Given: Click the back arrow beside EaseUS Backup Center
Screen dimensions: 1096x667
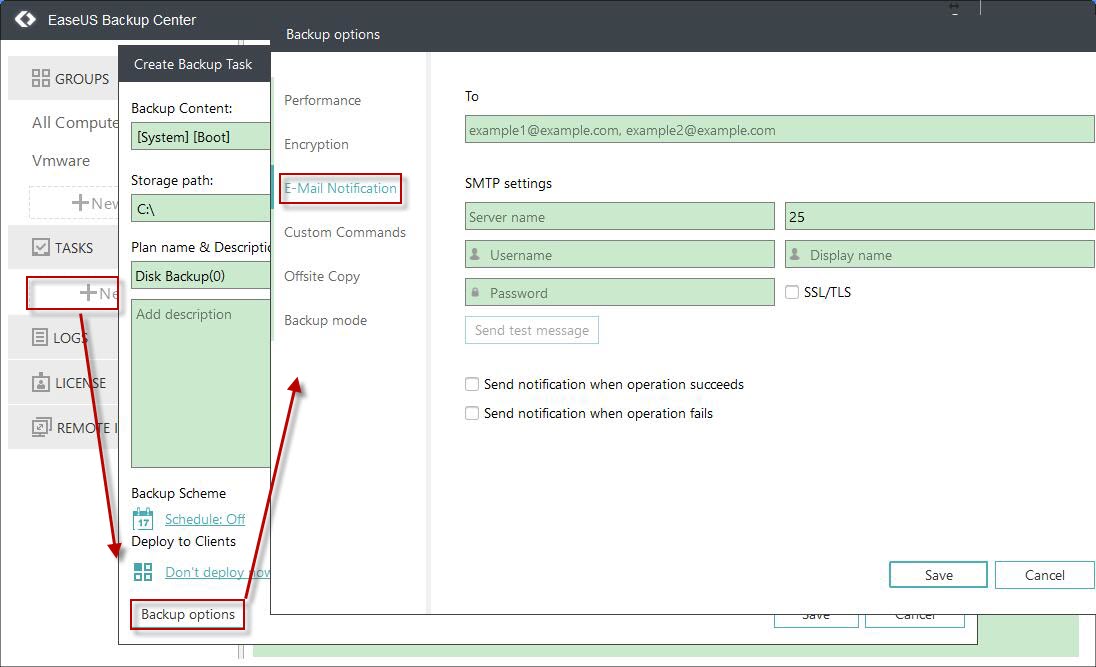Looking at the screenshot, I should (x=24, y=18).
